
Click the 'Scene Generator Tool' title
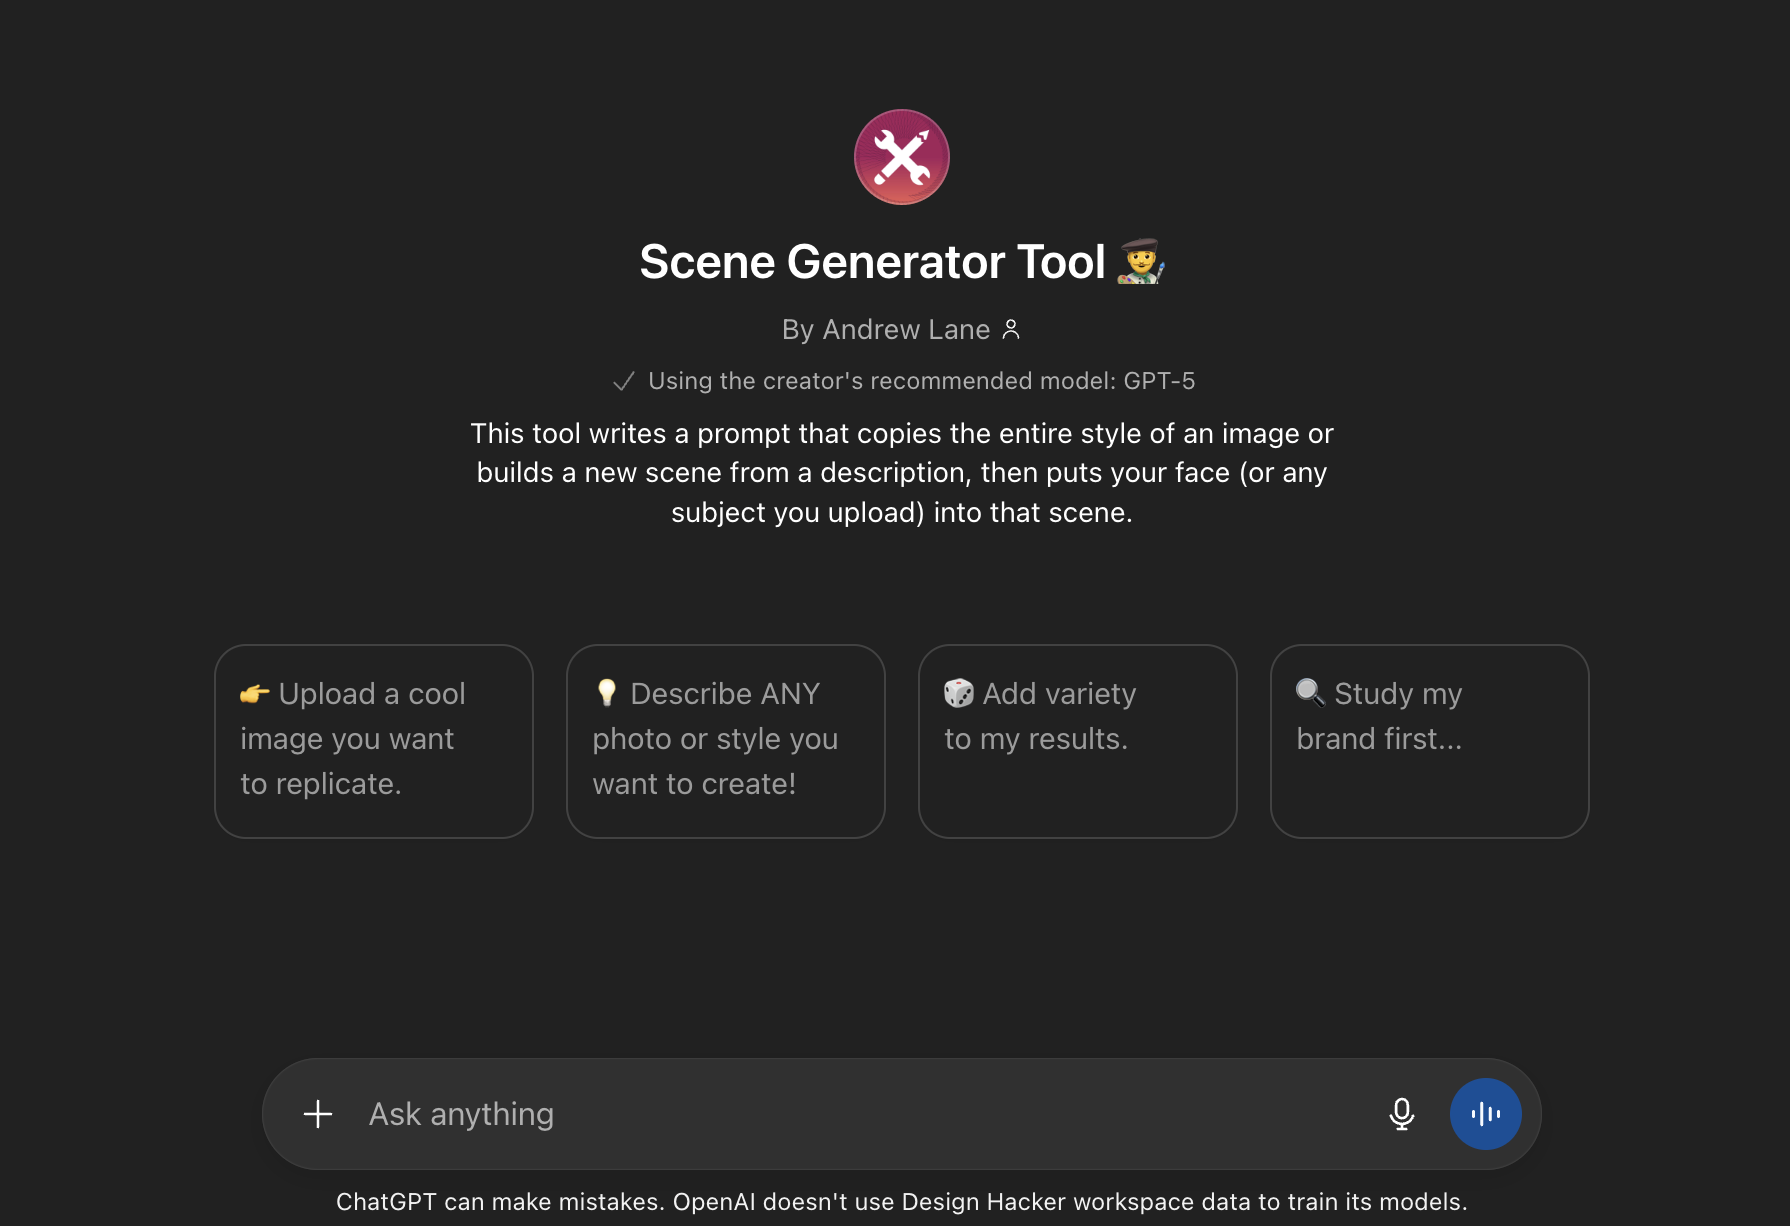pos(872,262)
